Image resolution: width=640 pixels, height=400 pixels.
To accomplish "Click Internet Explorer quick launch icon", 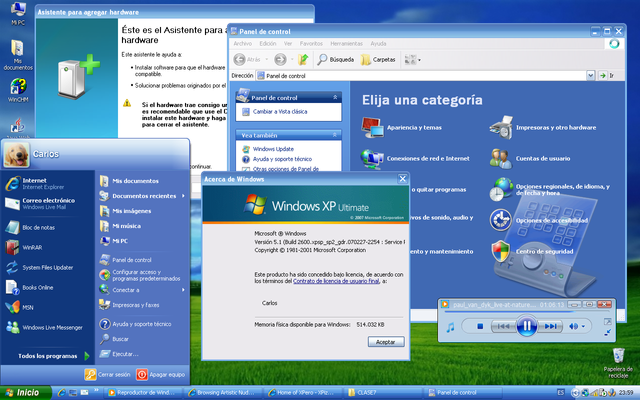I will [62, 393].
